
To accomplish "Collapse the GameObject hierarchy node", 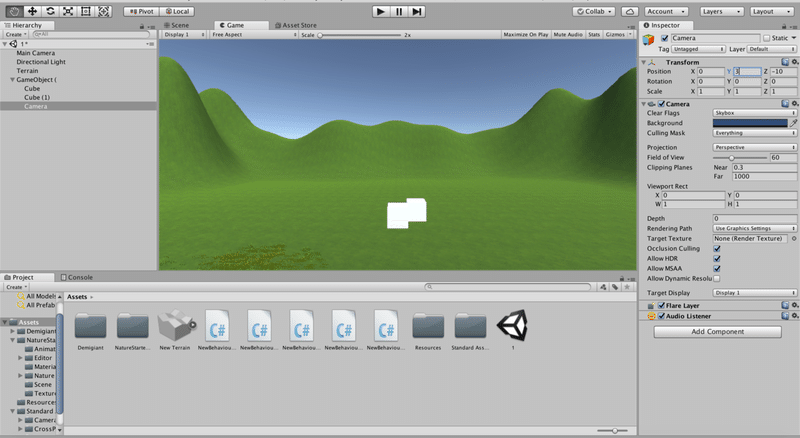I will pos(13,80).
